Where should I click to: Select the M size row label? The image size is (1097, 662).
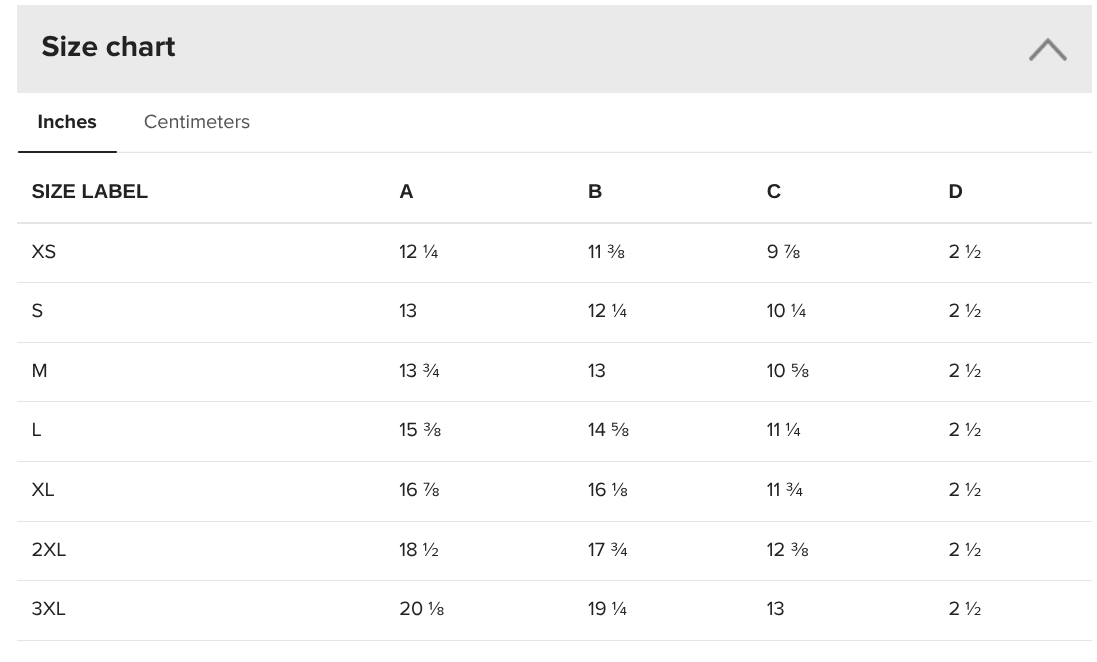tap(39, 371)
